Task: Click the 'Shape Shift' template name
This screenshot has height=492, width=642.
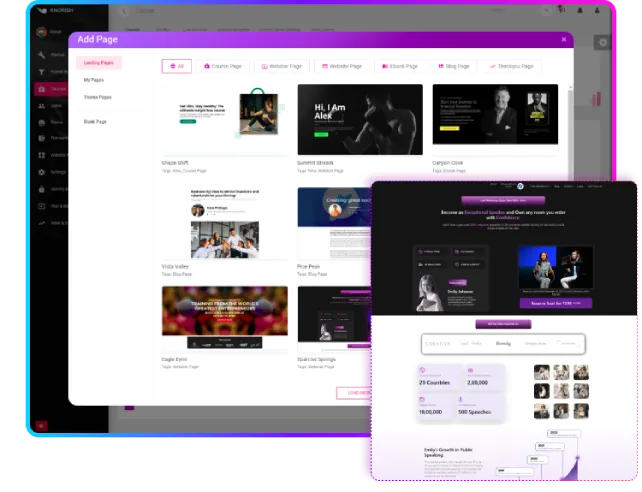Action: 175,163
